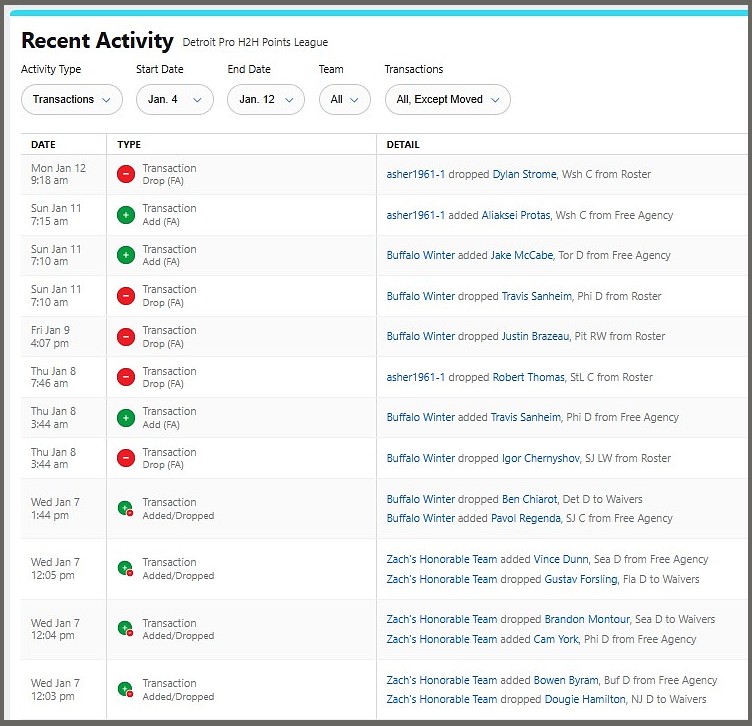Click the Pavol Regenda player link
752x726 pixels.
click(x=527, y=518)
